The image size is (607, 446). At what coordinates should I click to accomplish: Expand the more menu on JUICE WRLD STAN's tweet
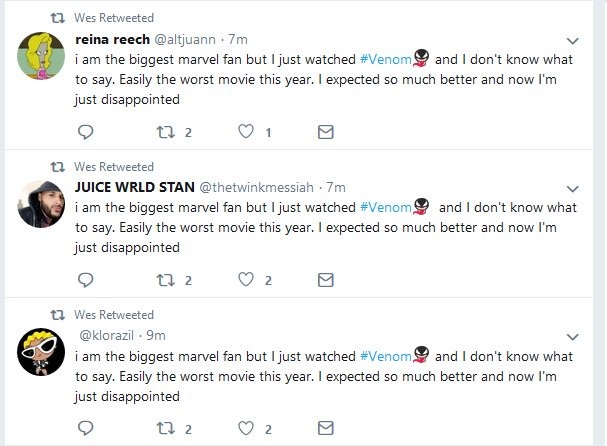click(572, 188)
